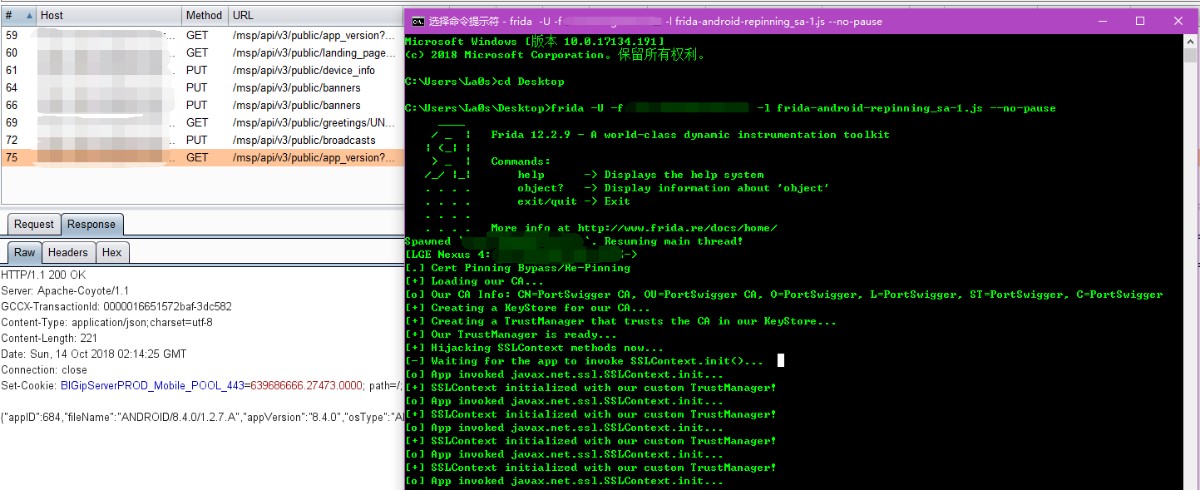Image resolution: width=1200 pixels, height=490 pixels.
Task: Select request row 61 device_info
Action: tap(202, 70)
